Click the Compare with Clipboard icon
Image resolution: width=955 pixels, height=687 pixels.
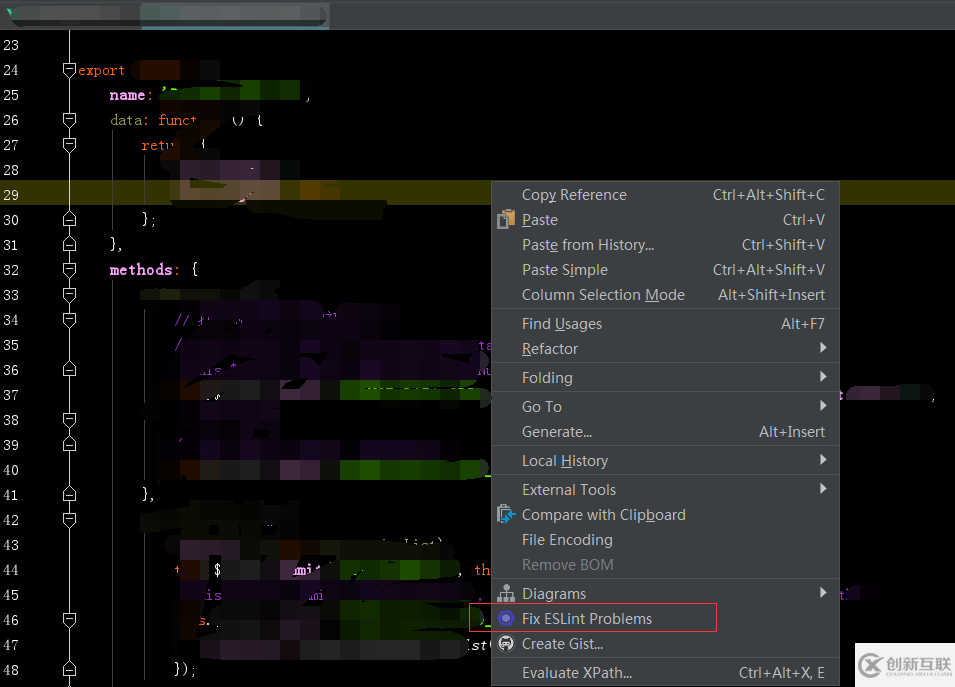[506, 515]
